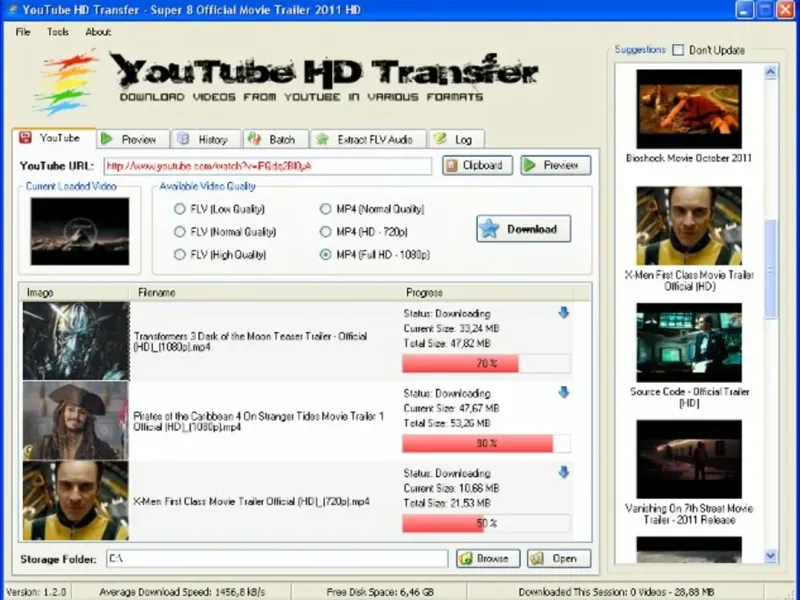800x600 pixels.
Task: Browse for a storage folder
Action: [488, 559]
